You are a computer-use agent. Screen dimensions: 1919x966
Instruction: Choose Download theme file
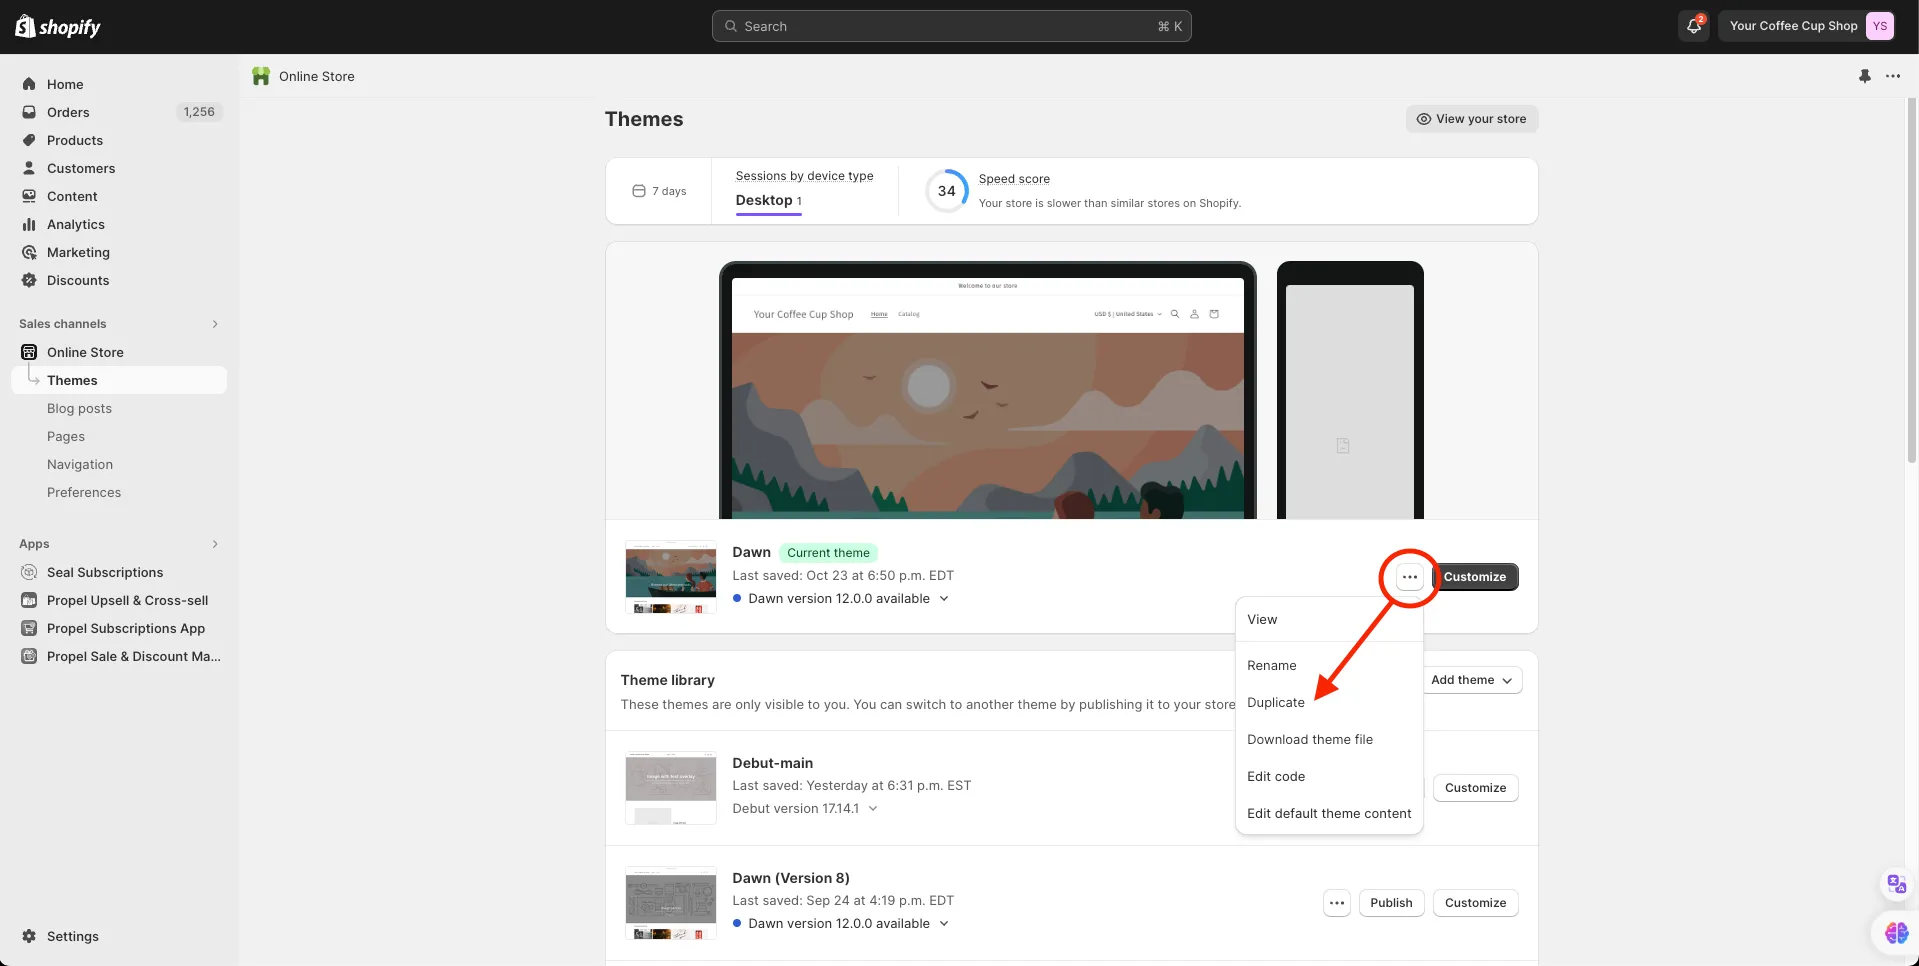coord(1329,740)
